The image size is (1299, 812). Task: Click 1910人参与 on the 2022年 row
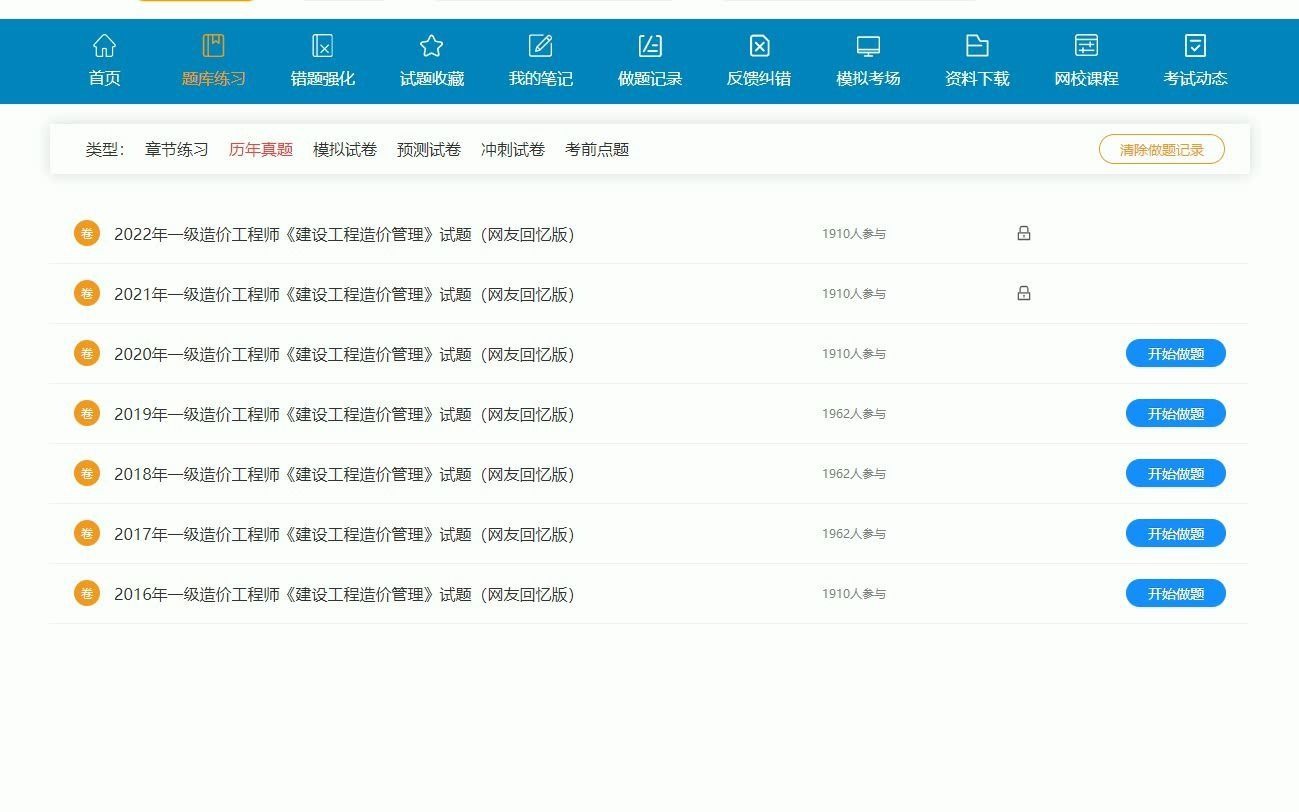[x=854, y=234]
